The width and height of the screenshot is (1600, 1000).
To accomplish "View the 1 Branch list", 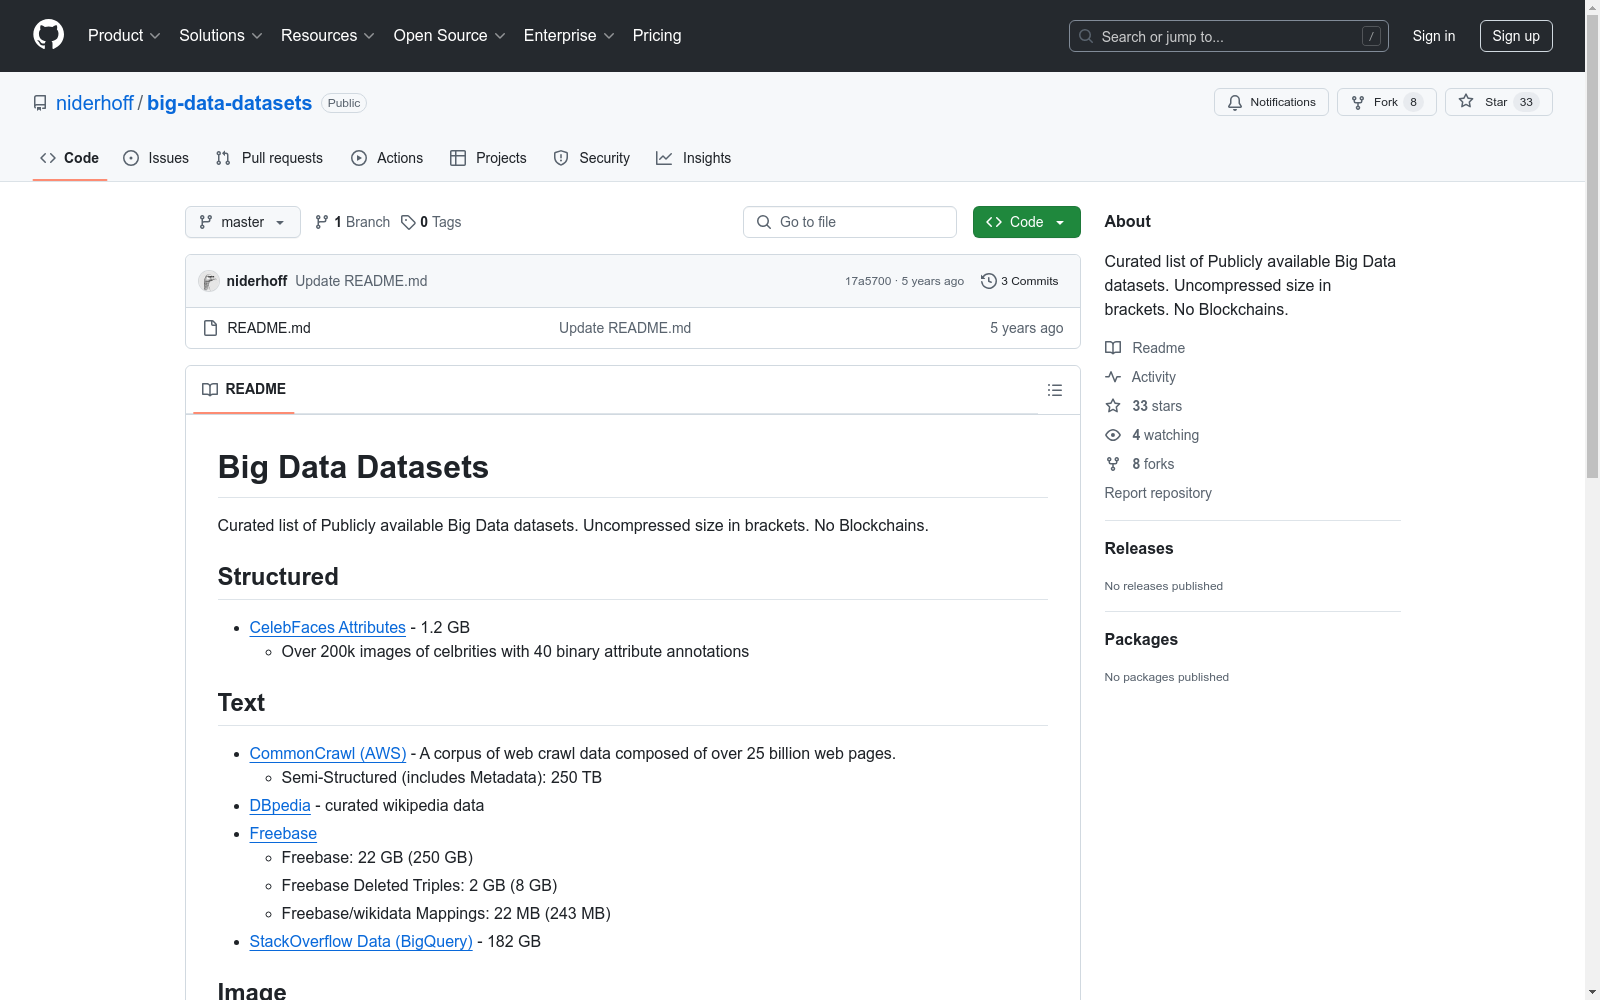I will (352, 222).
